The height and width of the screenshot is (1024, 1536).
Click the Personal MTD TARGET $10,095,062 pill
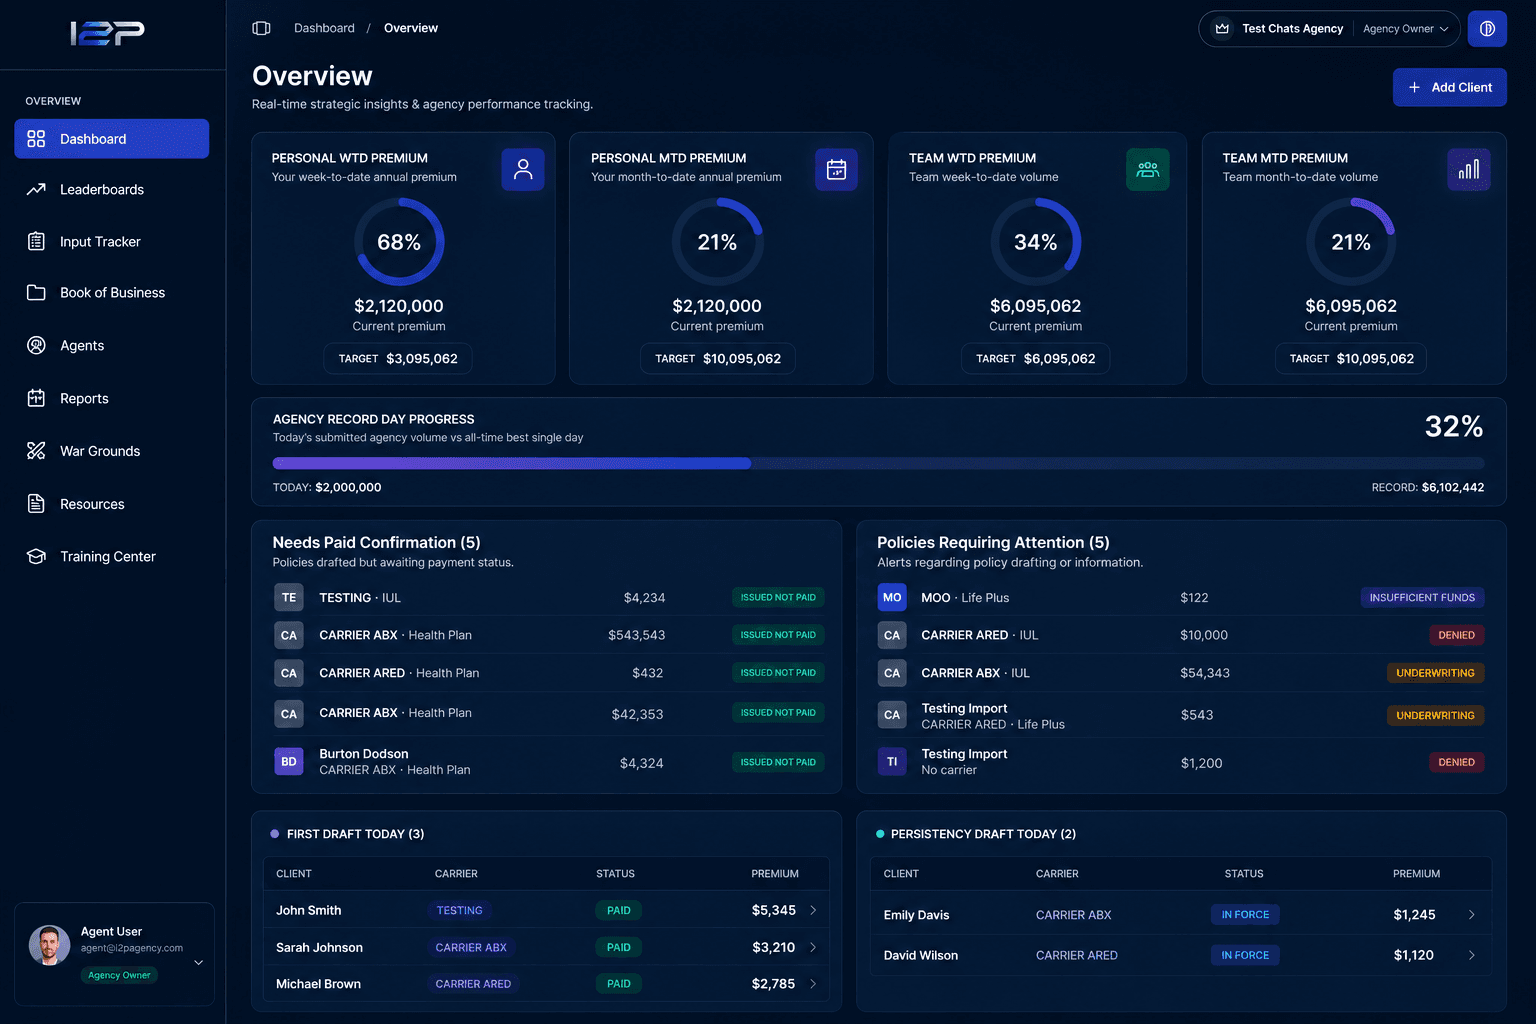718,358
